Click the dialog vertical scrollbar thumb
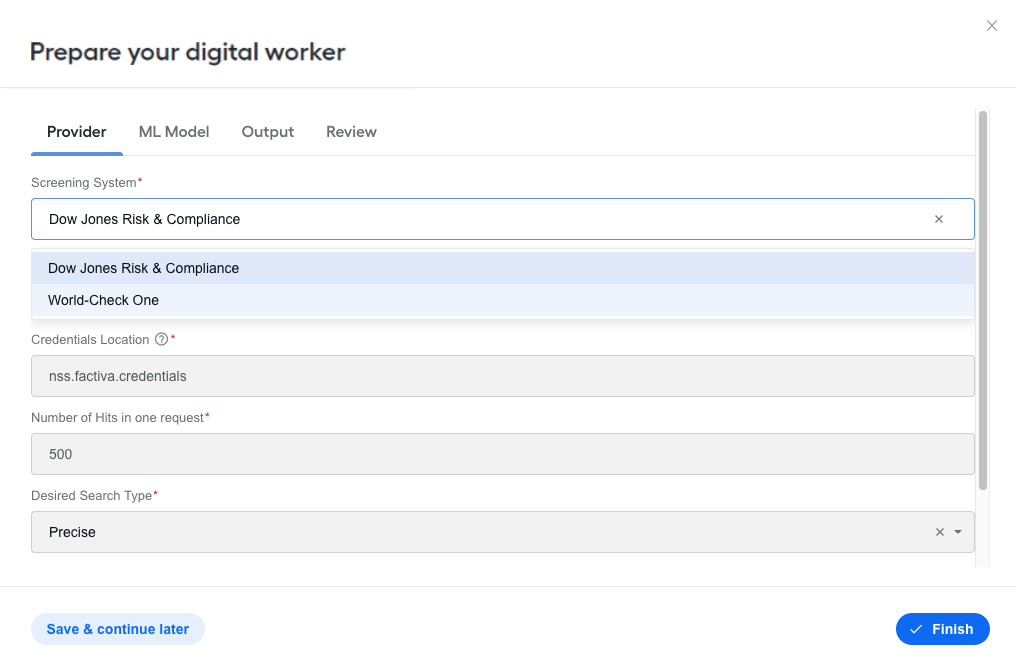This screenshot has height=664, width=1016. (983, 300)
